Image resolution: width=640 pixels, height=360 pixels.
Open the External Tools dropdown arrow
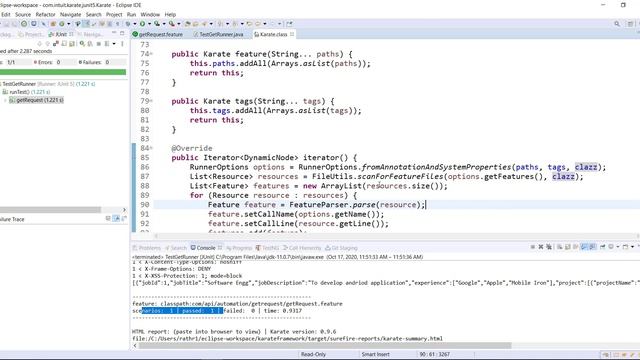tap(179, 24)
